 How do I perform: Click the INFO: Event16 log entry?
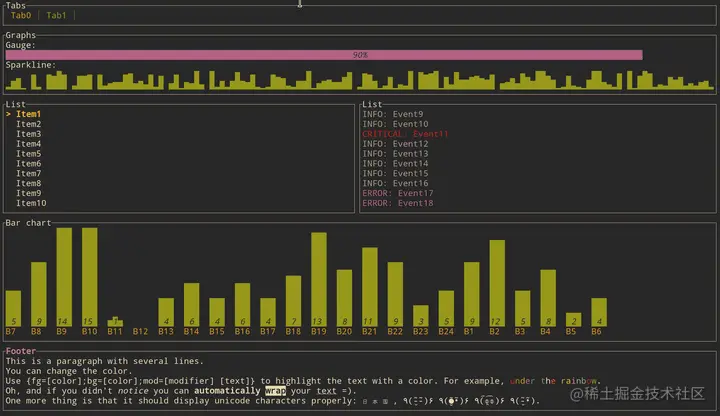pos(395,183)
